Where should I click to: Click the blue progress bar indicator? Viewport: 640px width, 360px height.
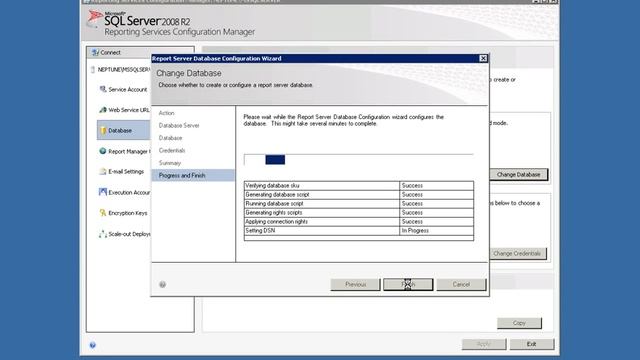(x=275, y=160)
